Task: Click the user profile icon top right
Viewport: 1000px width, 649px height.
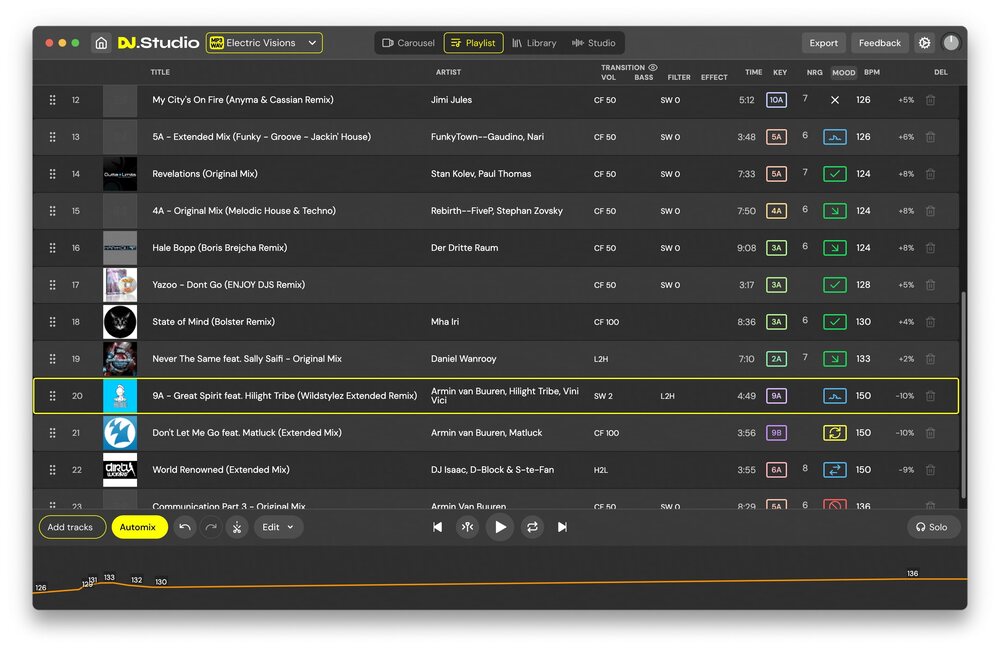Action: click(x=953, y=43)
